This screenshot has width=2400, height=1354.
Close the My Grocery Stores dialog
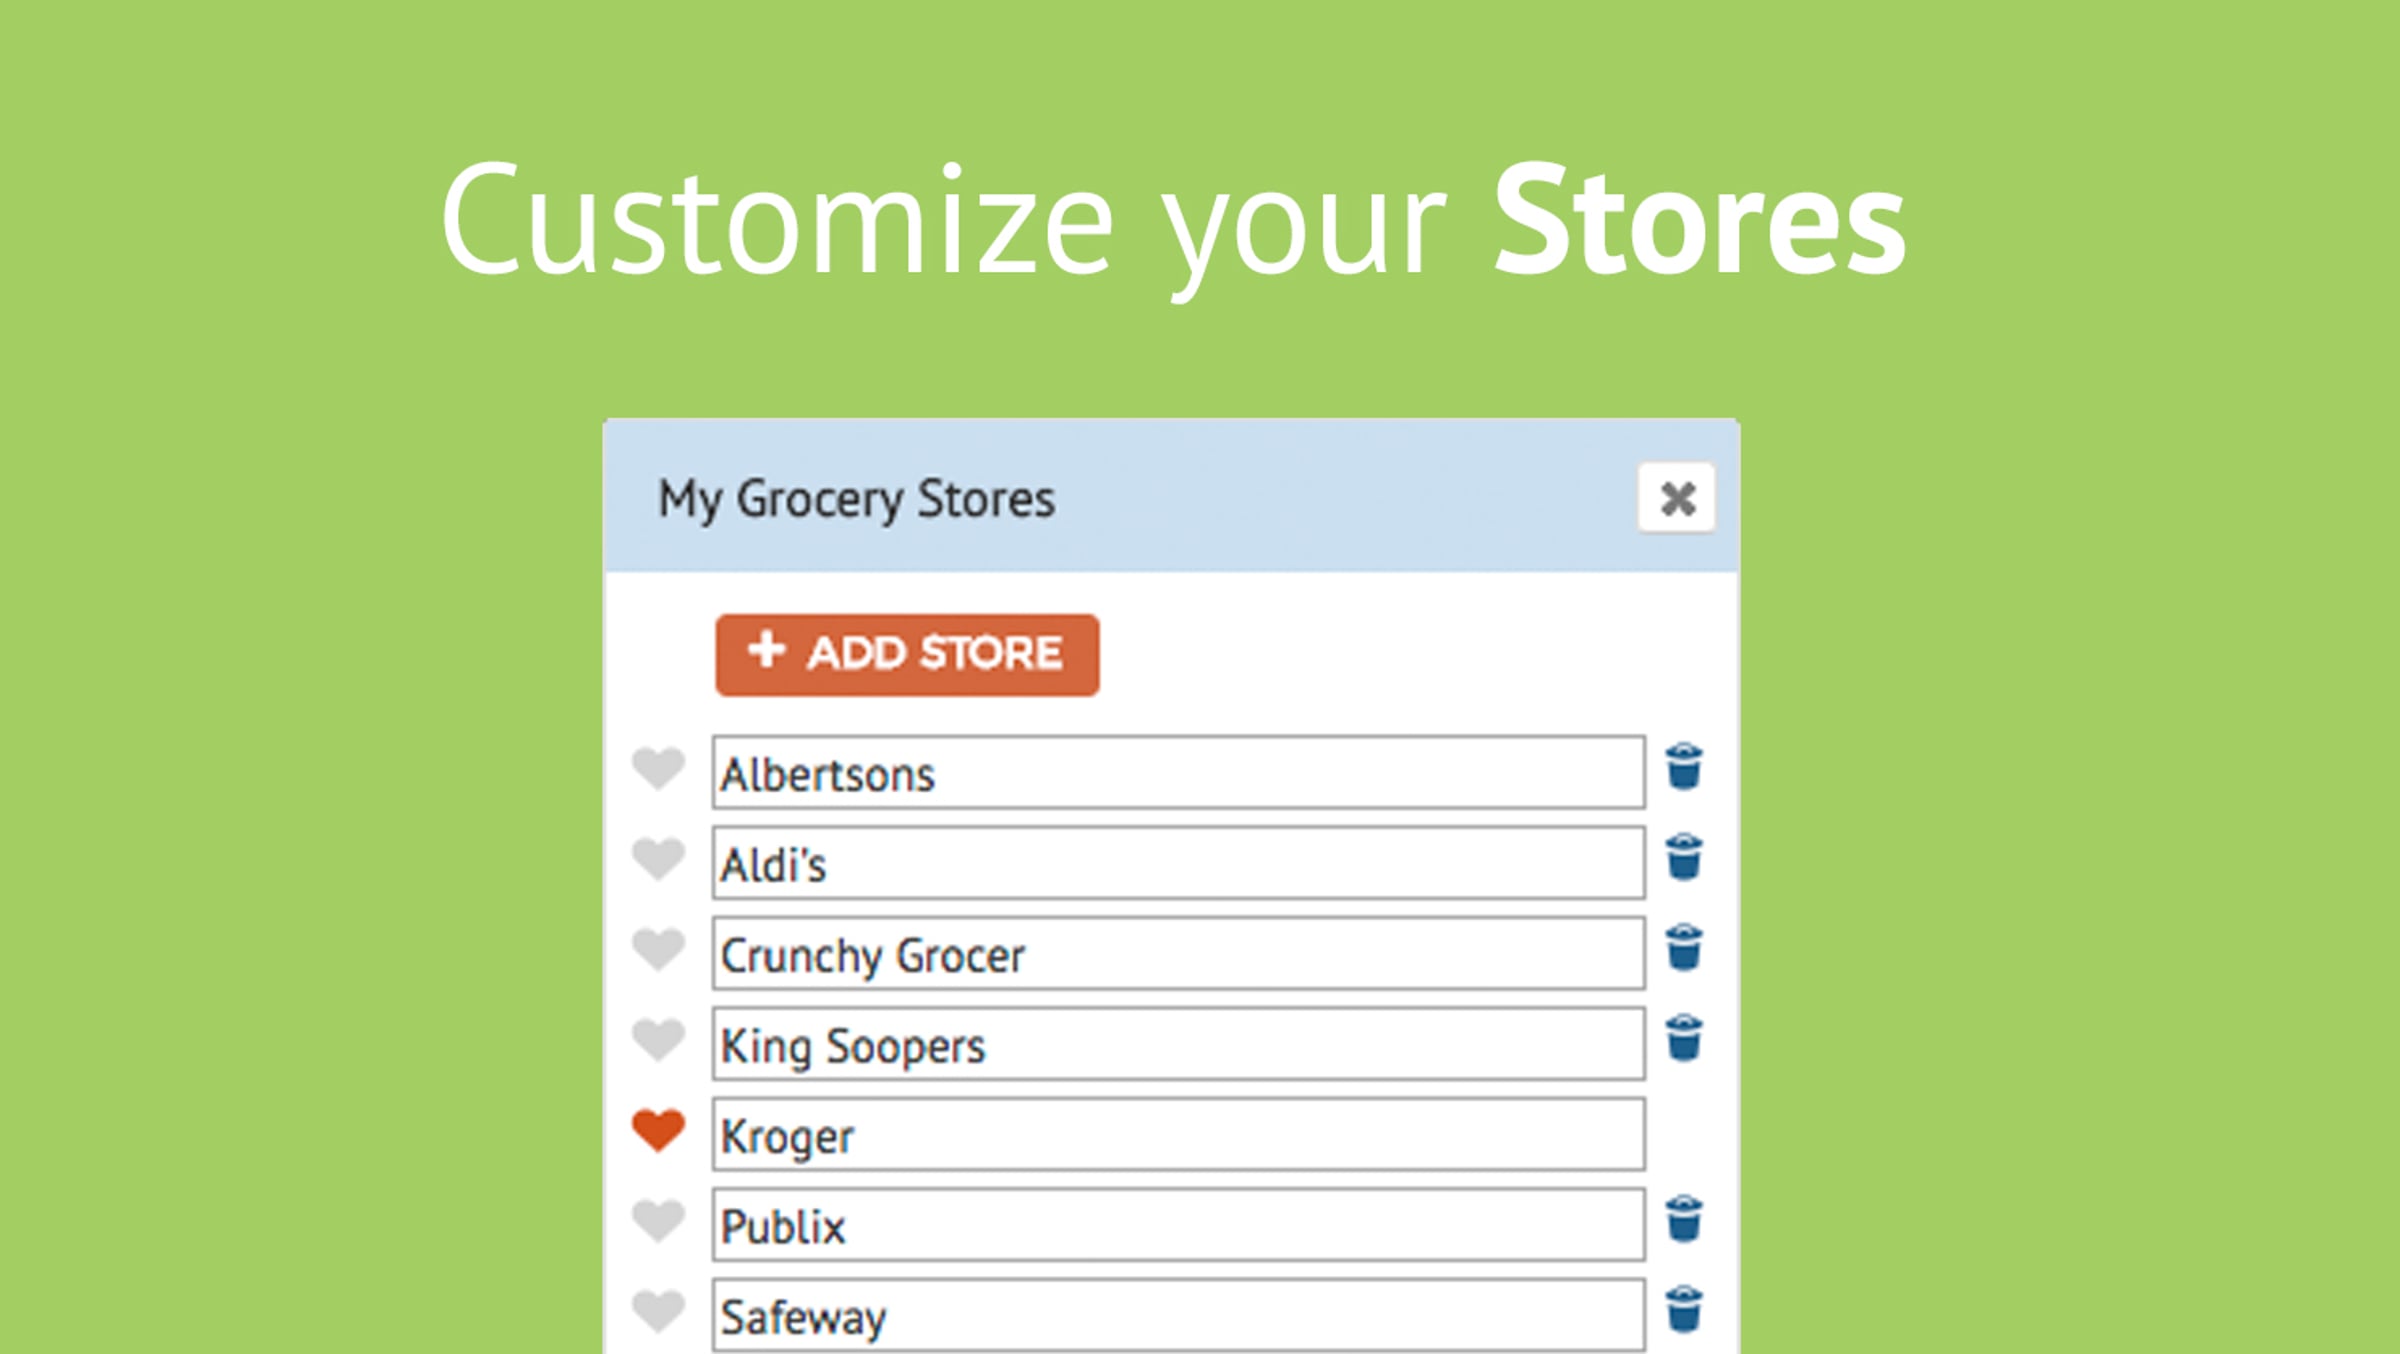pos(1677,498)
